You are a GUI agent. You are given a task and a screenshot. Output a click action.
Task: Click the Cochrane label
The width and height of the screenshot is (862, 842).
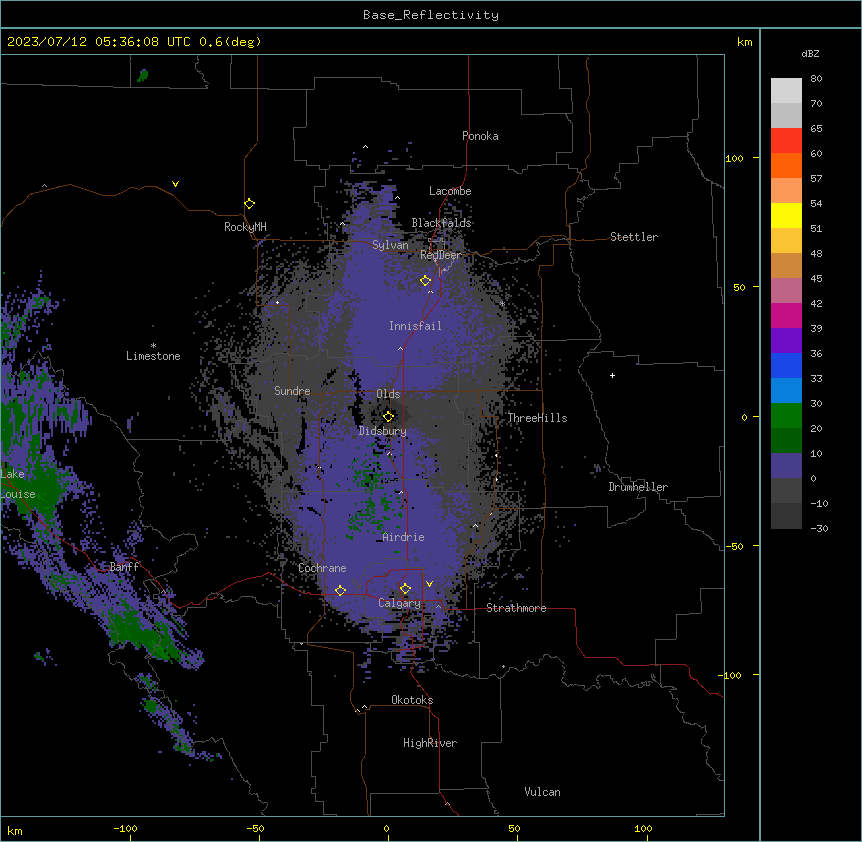[322, 568]
